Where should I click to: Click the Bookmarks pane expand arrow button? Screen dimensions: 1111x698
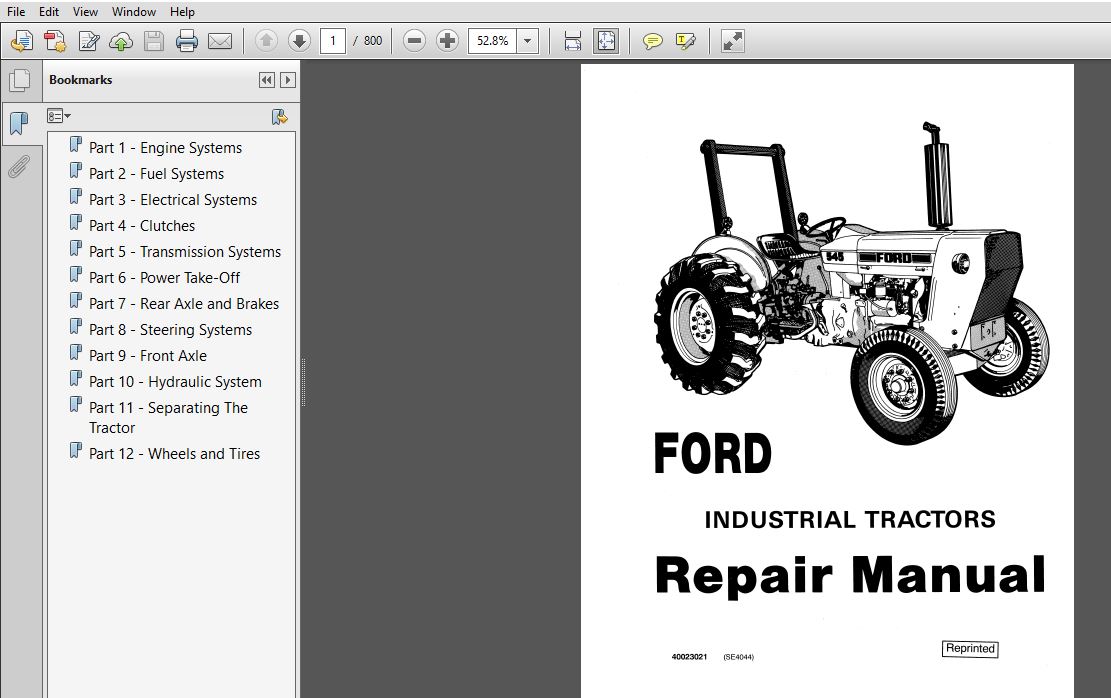(x=288, y=80)
